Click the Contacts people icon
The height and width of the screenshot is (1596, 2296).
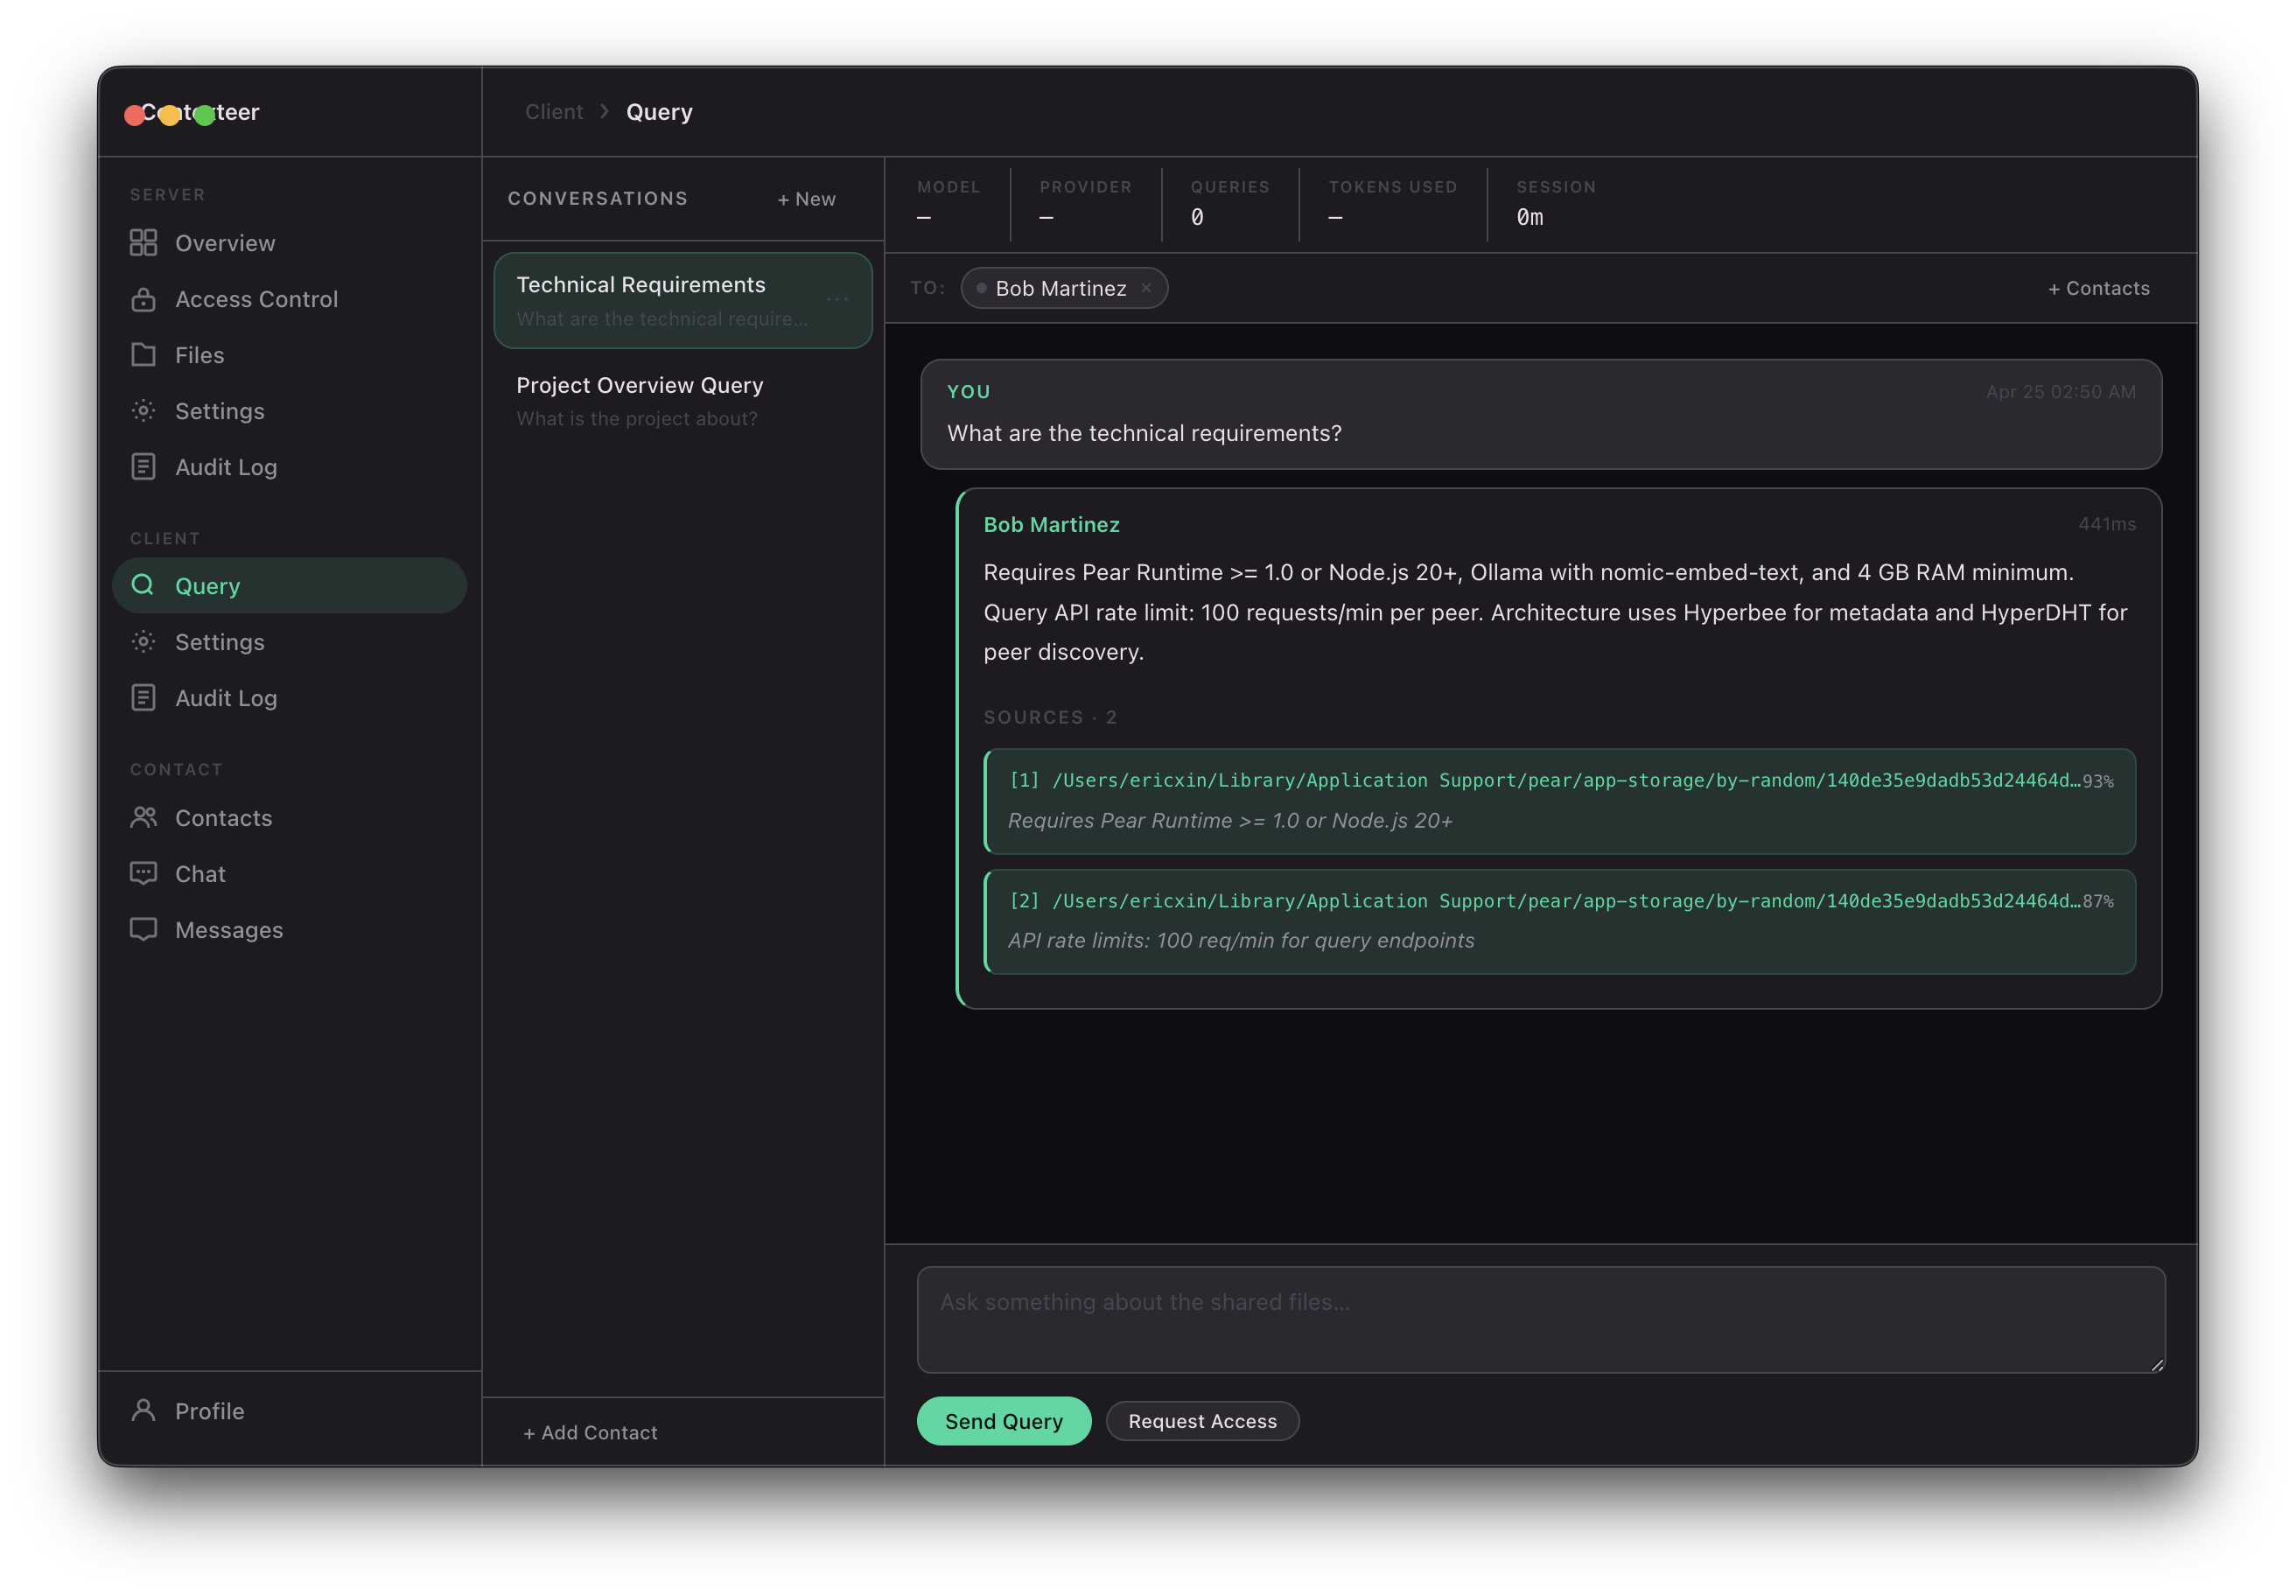[x=143, y=818]
